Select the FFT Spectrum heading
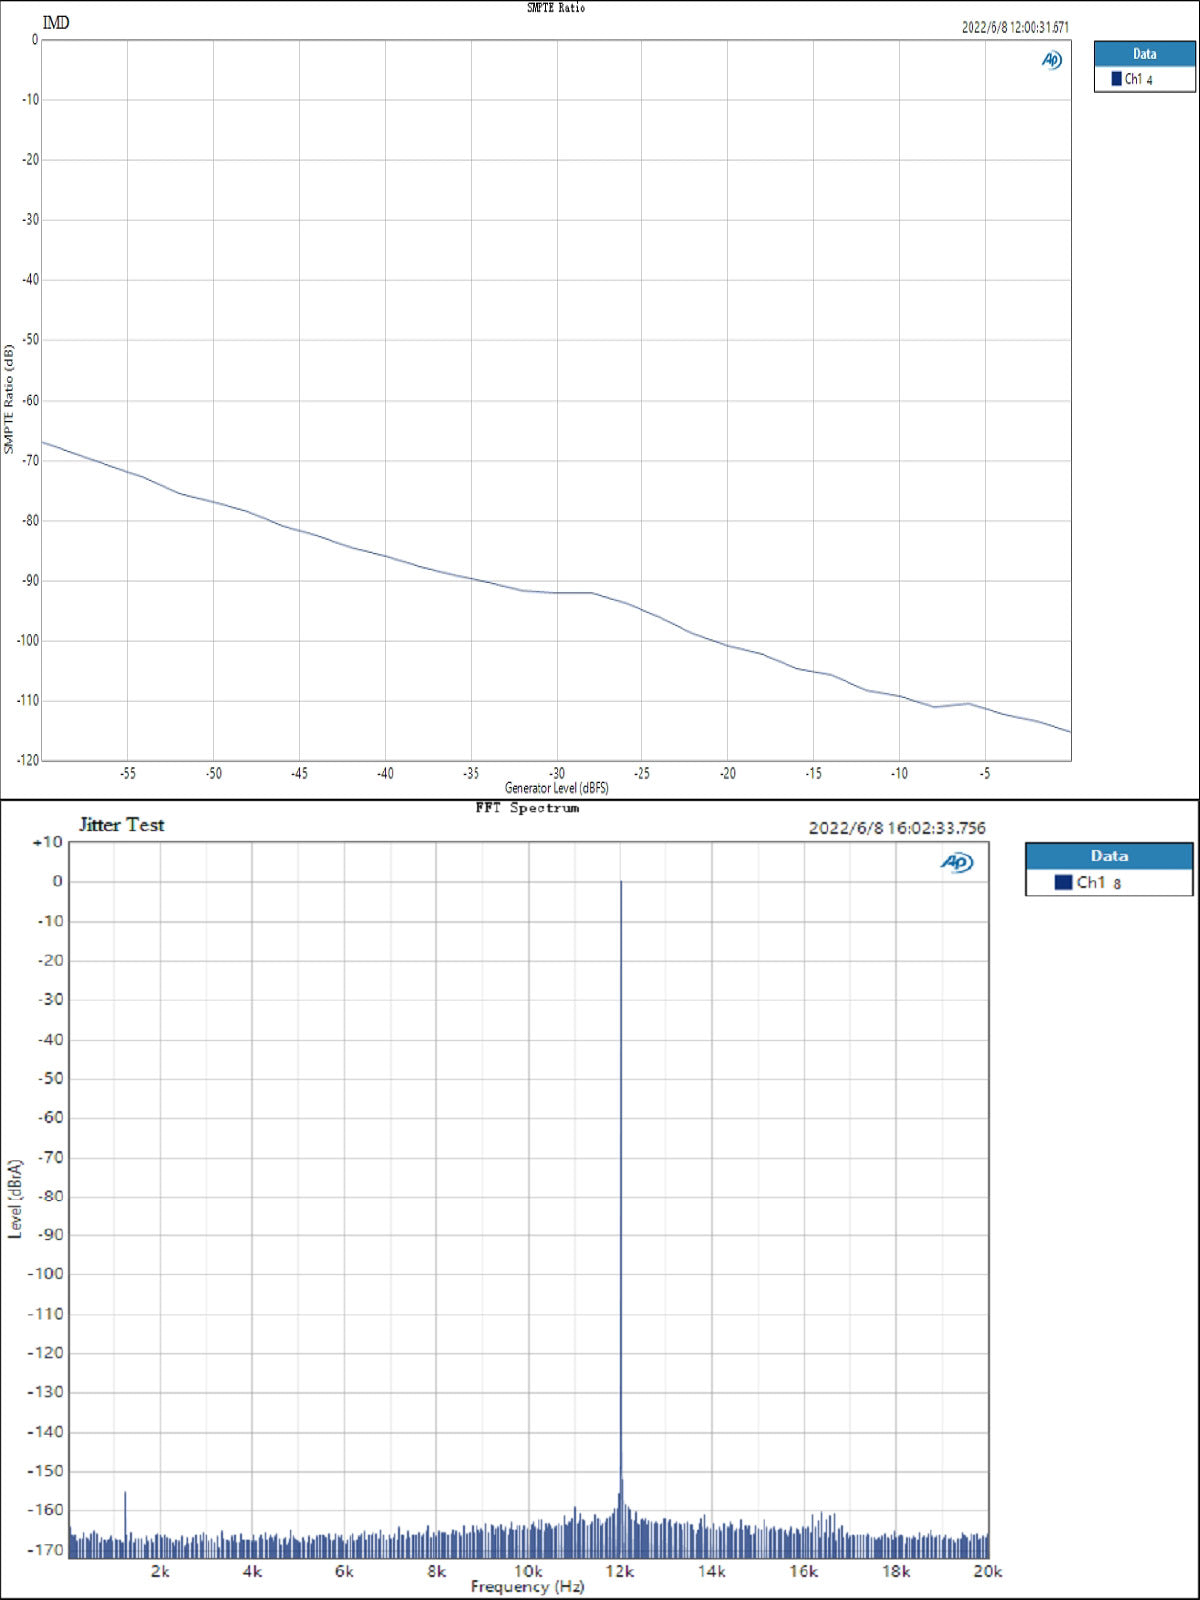Viewport: 1200px width, 1600px height. coord(527,808)
